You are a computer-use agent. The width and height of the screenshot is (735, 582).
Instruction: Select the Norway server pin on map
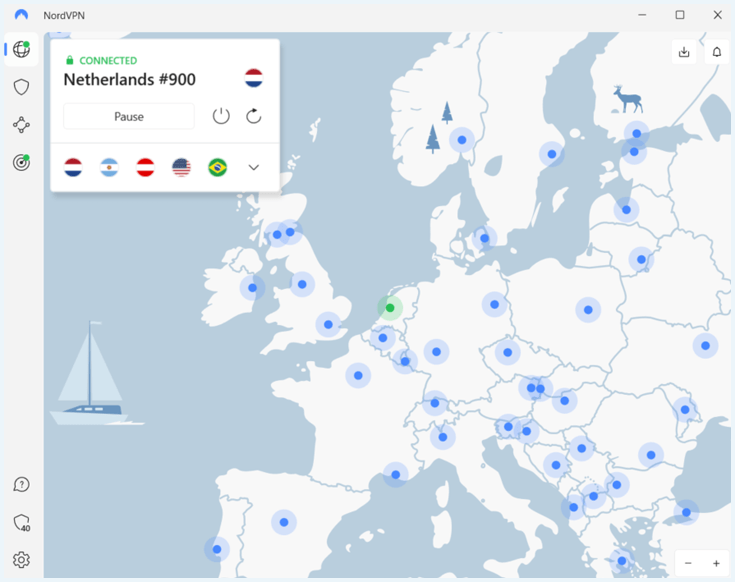click(462, 140)
